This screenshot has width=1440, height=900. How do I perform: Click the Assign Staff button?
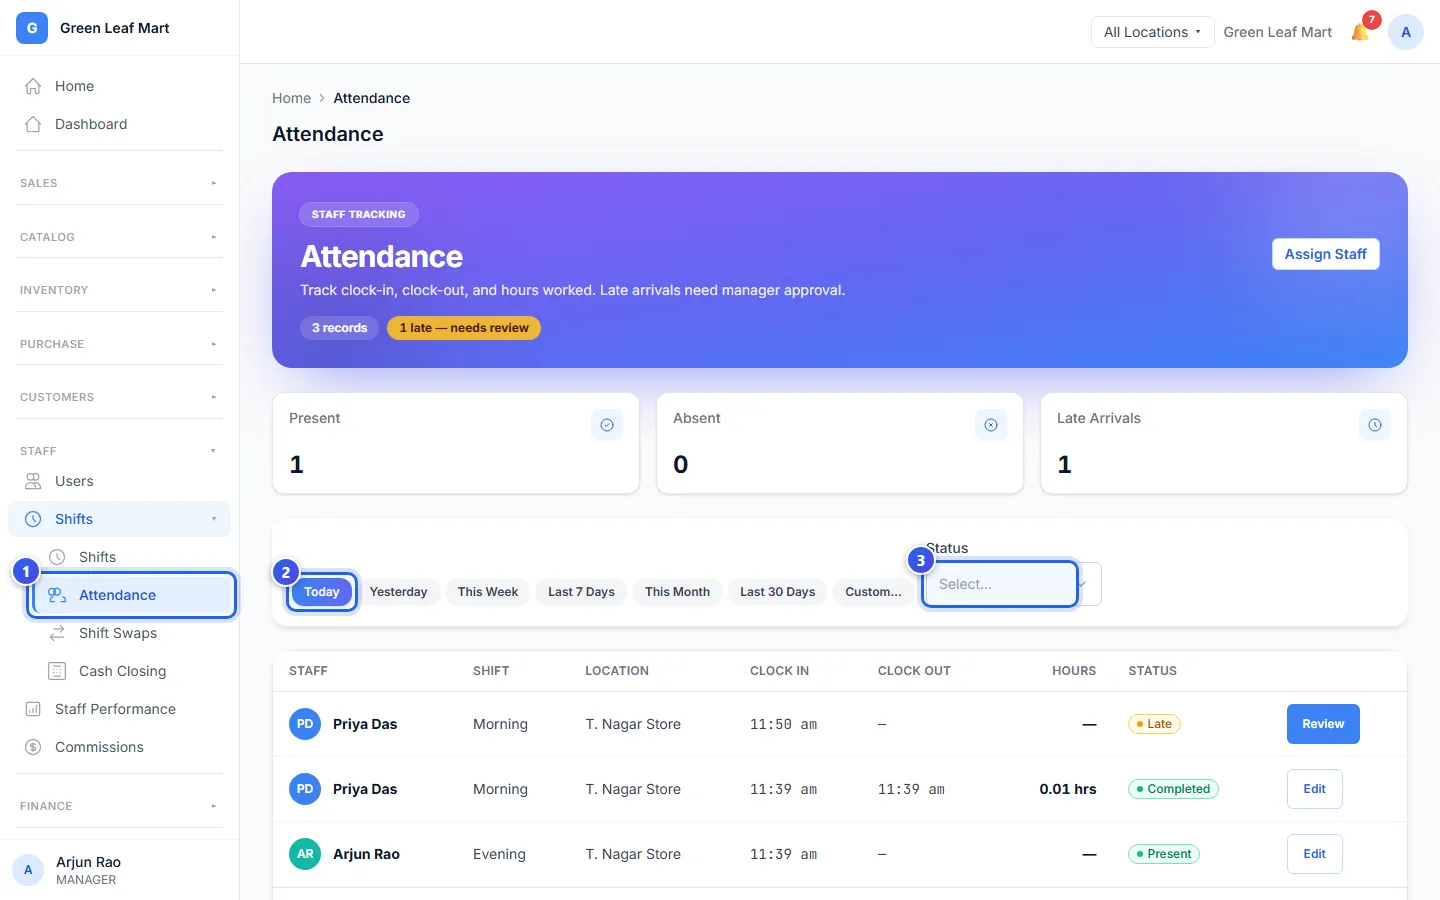[1325, 254]
